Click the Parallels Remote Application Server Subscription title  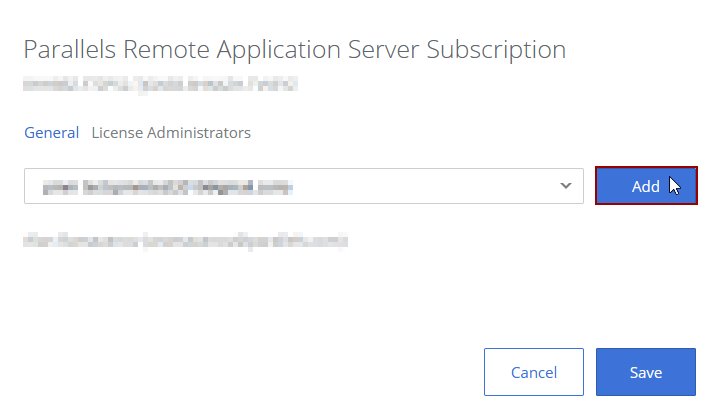pos(294,49)
